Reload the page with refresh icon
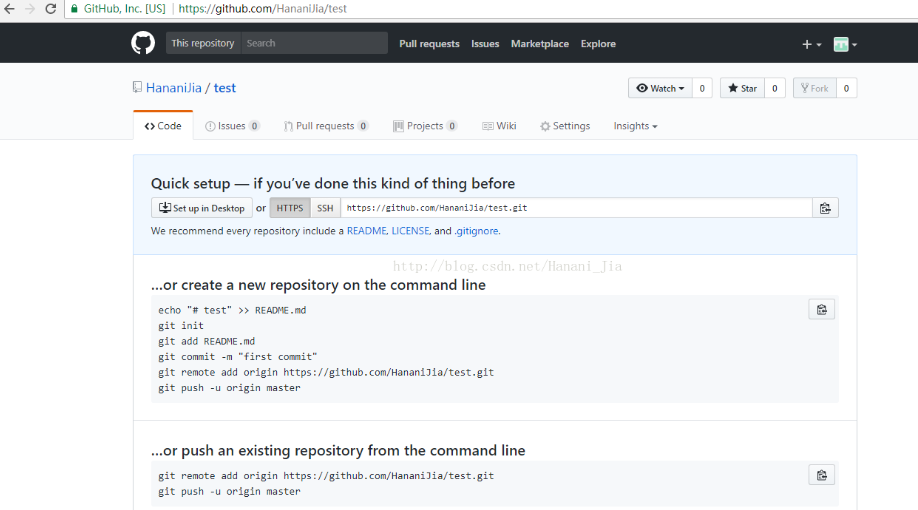Viewport: 918px width, 510px height. coord(50,9)
